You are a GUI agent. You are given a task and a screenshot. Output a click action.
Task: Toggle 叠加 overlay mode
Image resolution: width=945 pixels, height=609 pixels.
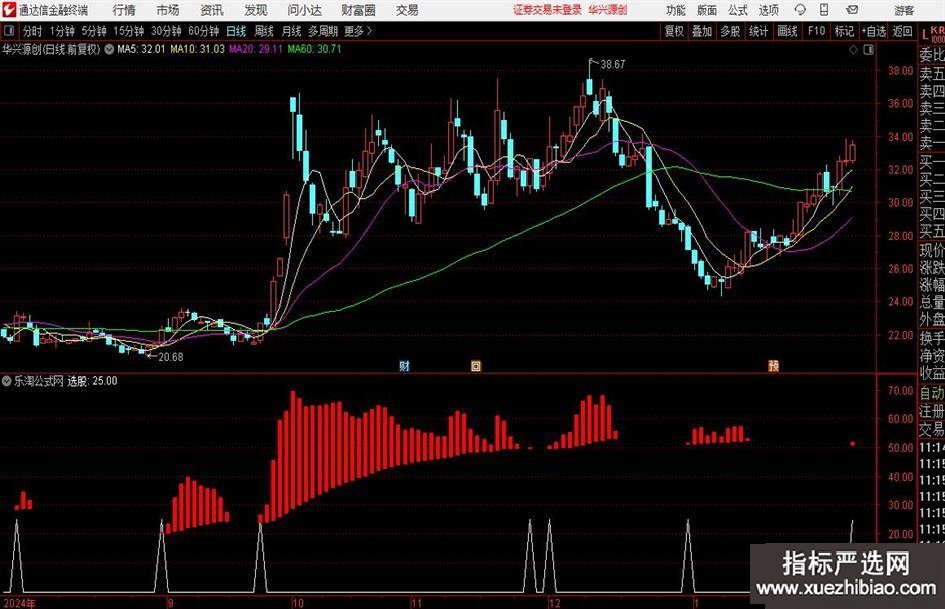tap(702, 31)
